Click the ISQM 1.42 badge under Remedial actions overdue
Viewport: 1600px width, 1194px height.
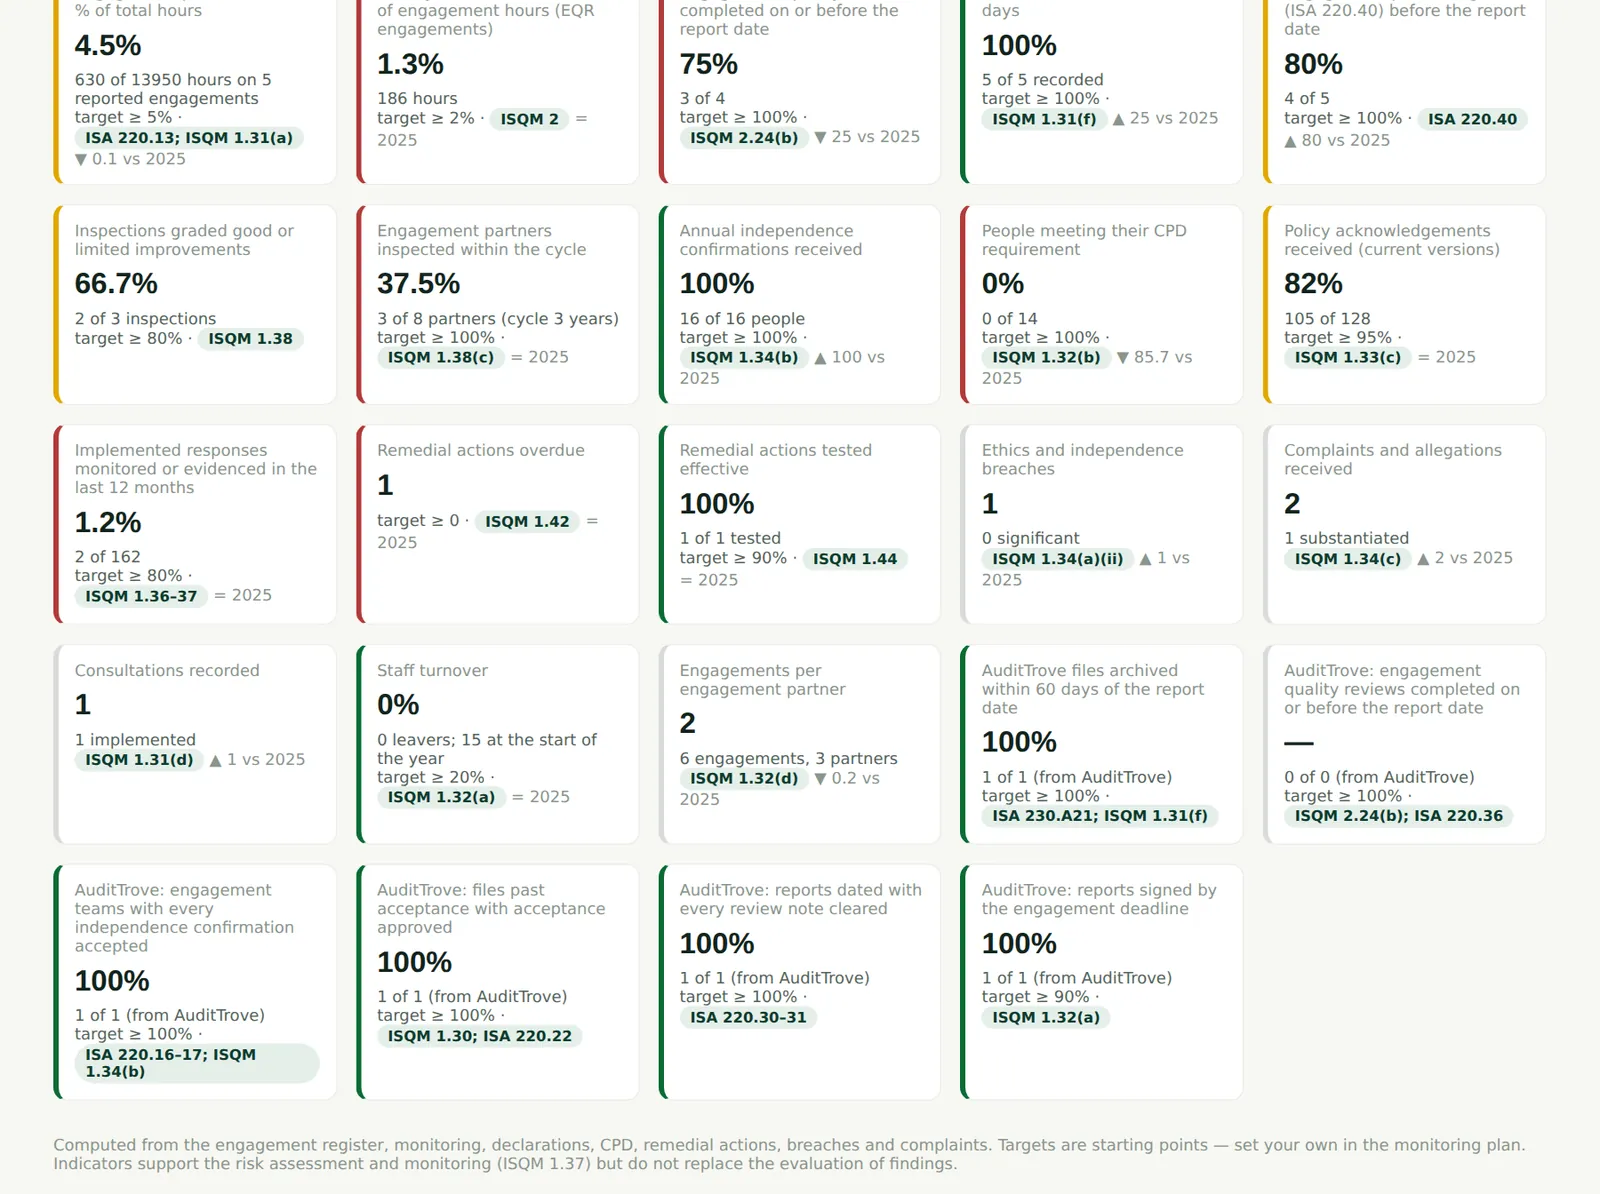[527, 521]
